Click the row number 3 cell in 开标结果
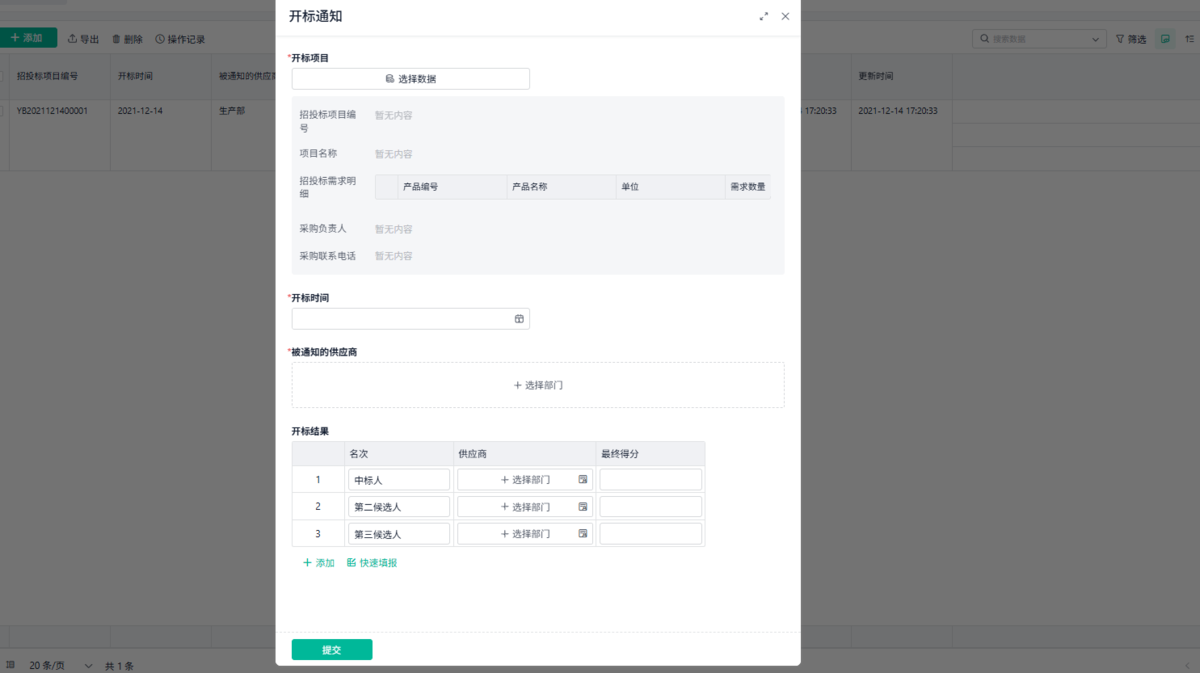 [318, 534]
